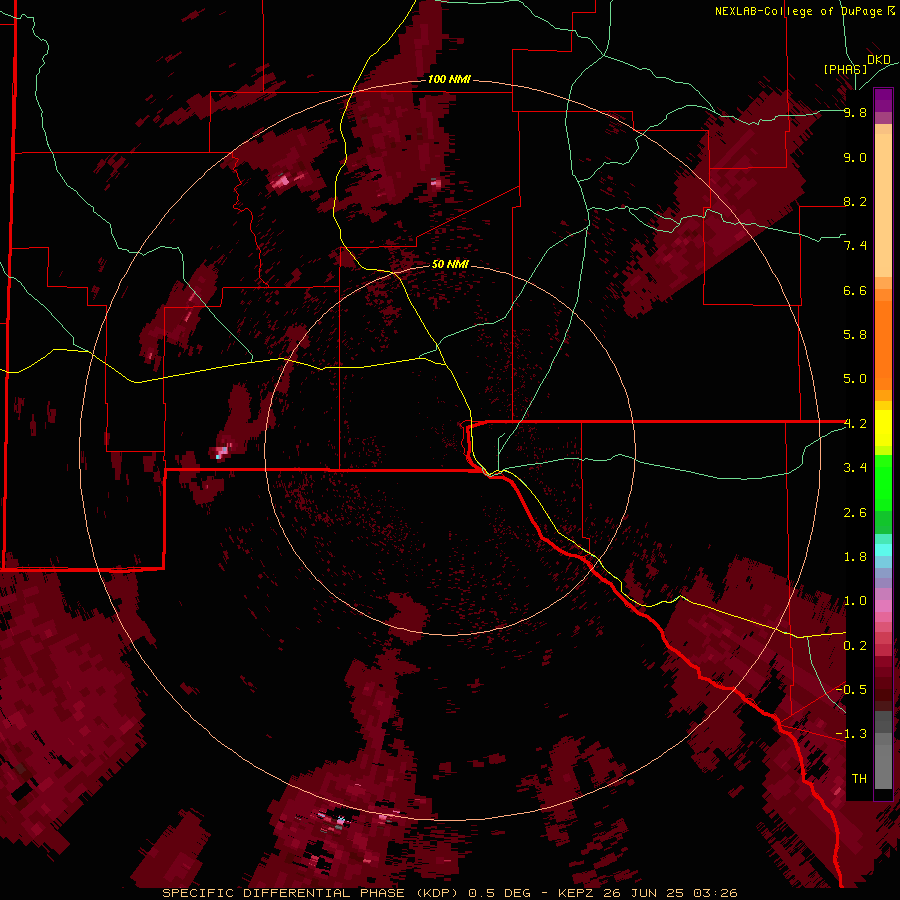Click the '2.6' scale value

click(x=855, y=513)
